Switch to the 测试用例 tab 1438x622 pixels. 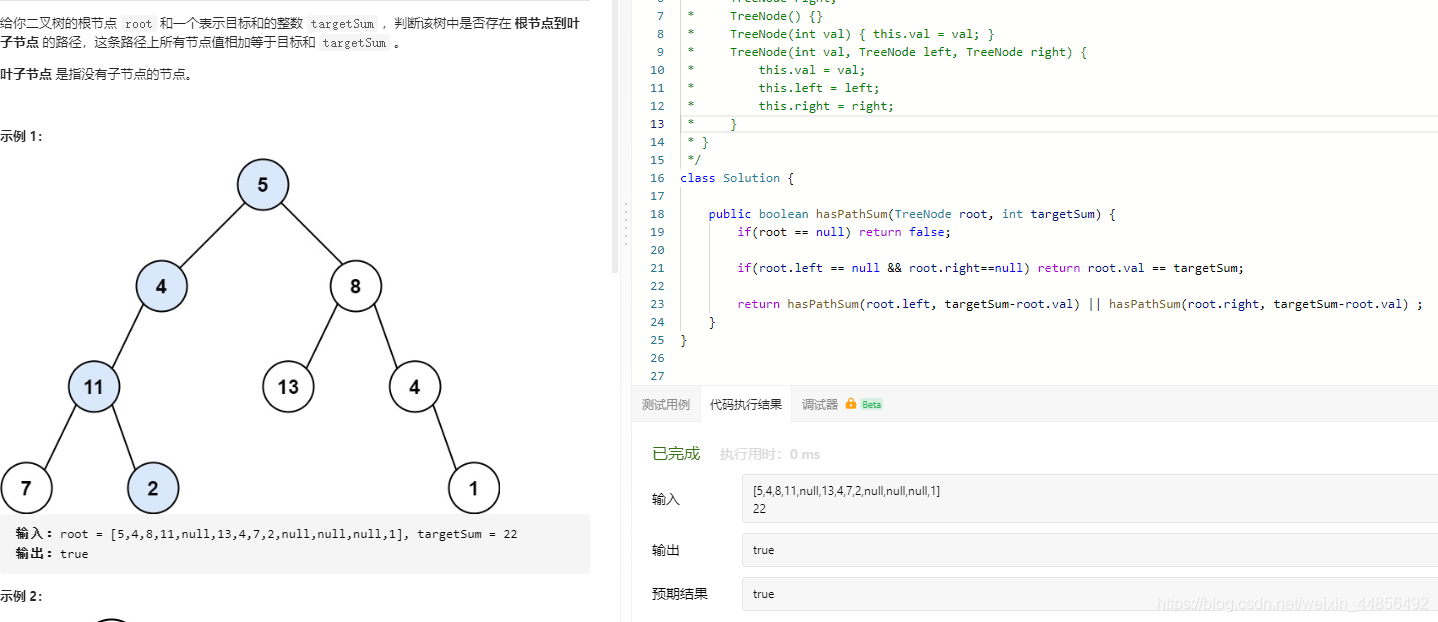point(666,404)
